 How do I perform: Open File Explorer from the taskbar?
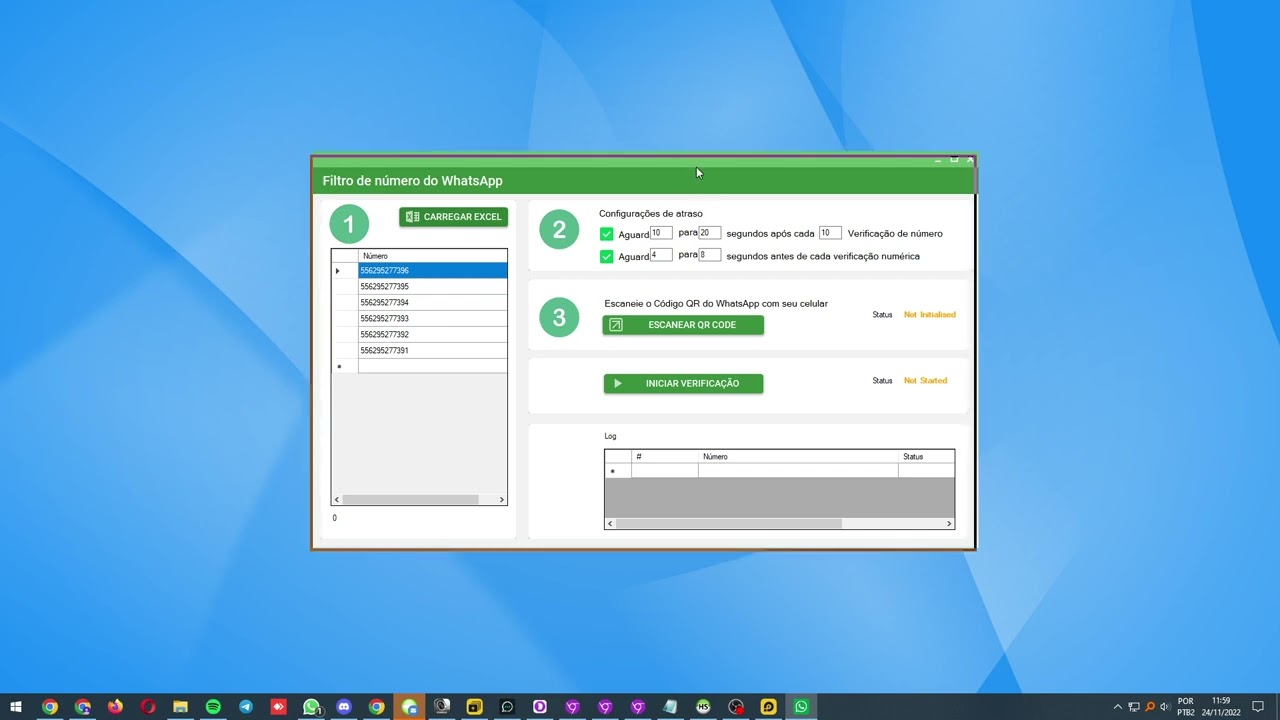pyautogui.click(x=180, y=707)
